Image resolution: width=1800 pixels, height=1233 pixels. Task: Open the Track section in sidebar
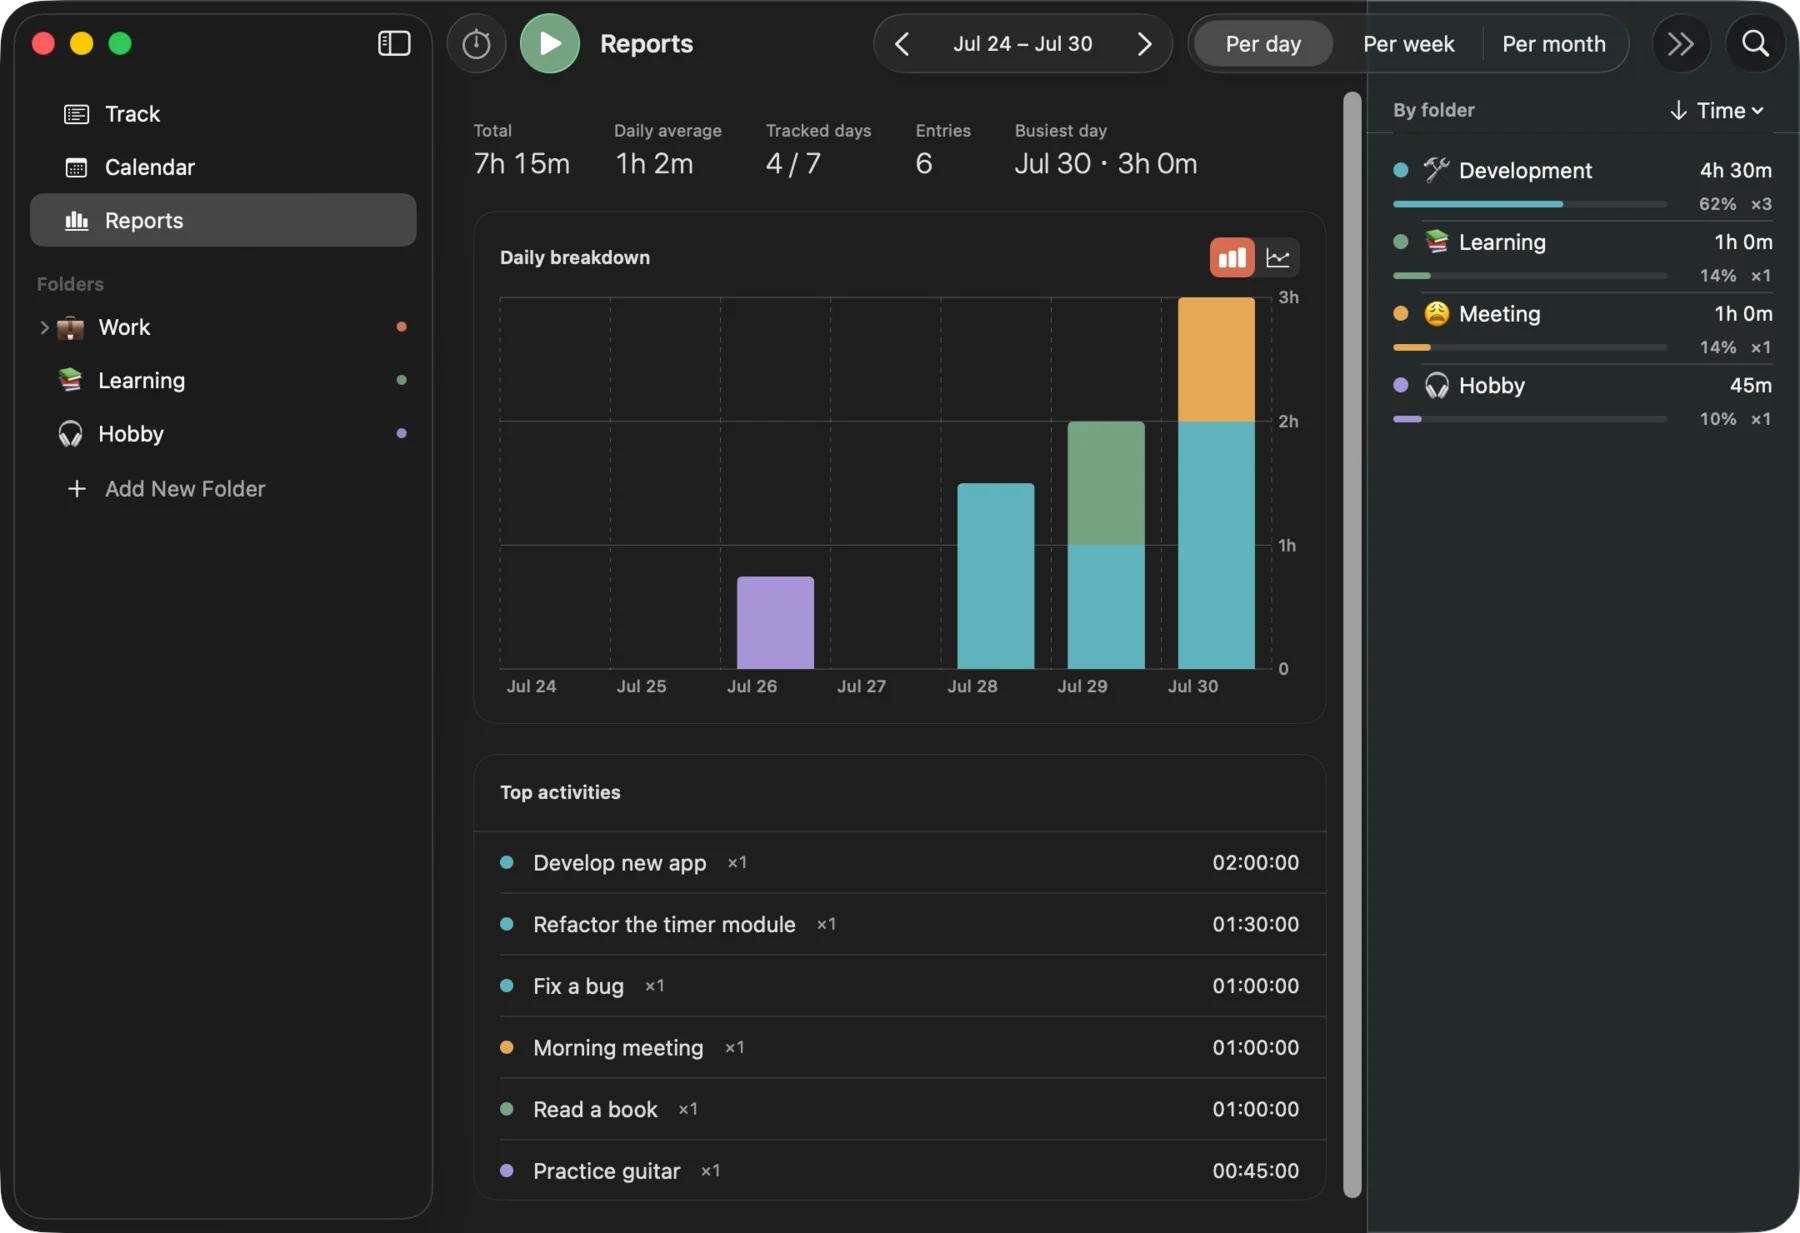coord(223,114)
